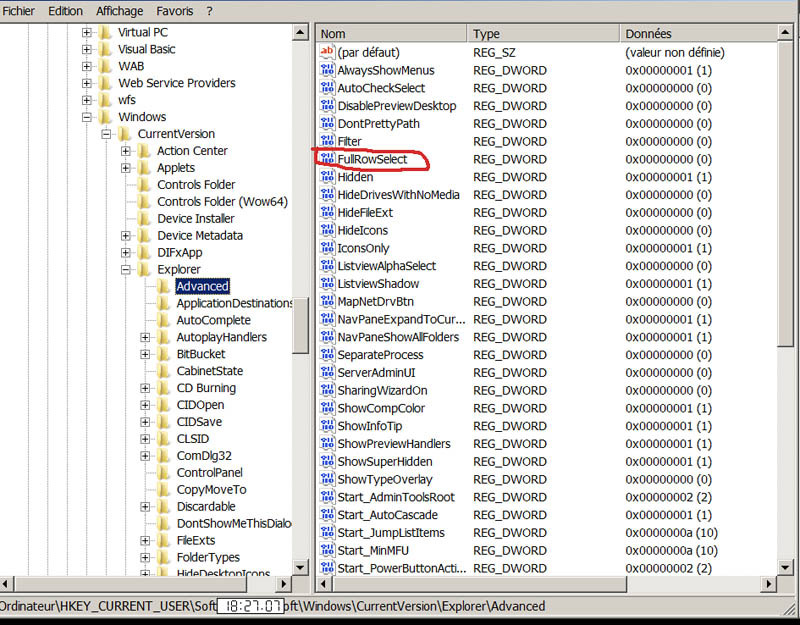Viewport: 800px width, 625px height.
Task: Expand the Web Service Providers key
Action: click(x=87, y=83)
